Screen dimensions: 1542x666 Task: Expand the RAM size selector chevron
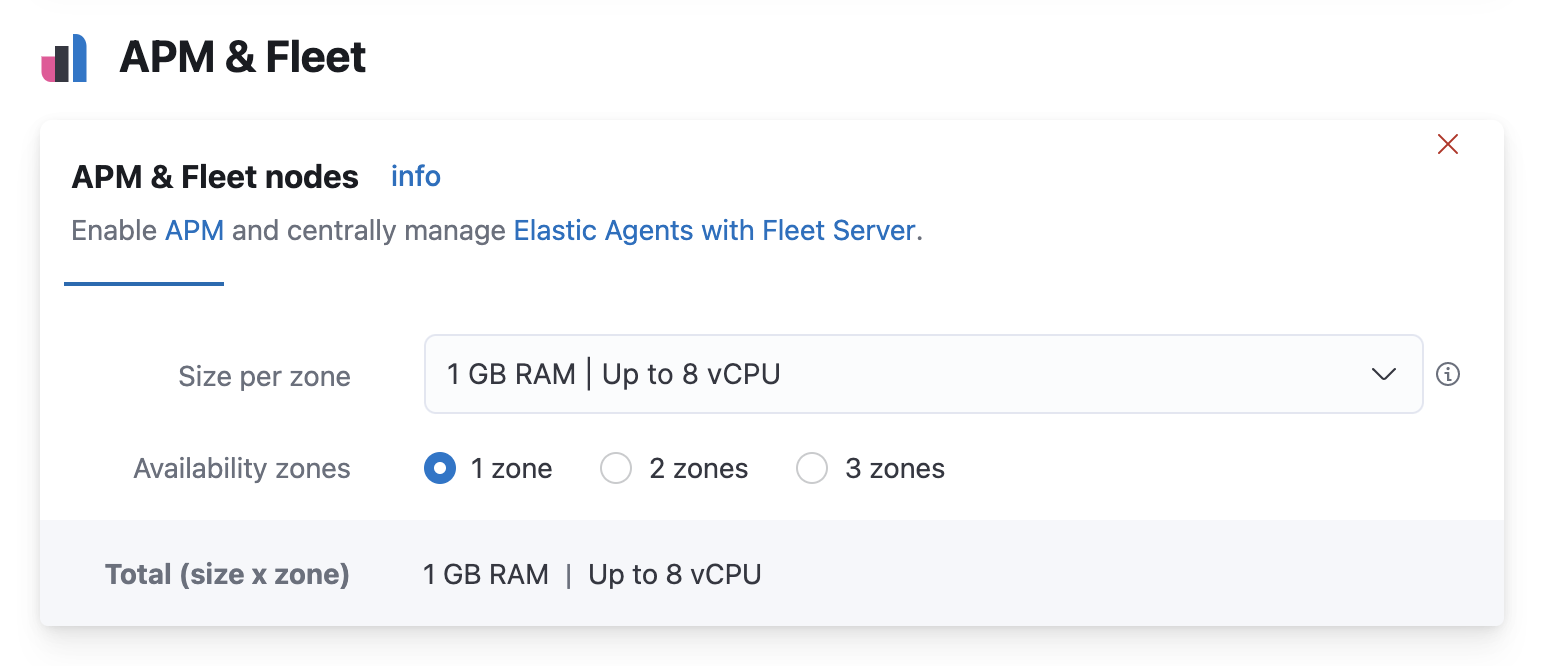[1384, 374]
